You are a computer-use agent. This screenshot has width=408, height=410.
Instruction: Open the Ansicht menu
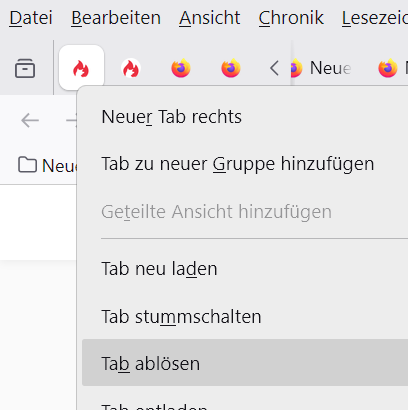click(x=209, y=18)
